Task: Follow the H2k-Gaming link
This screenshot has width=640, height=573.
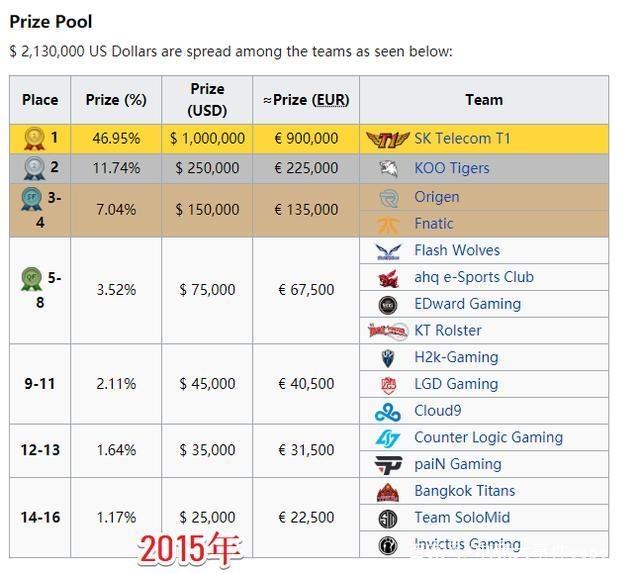Action: pyautogui.click(x=456, y=357)
